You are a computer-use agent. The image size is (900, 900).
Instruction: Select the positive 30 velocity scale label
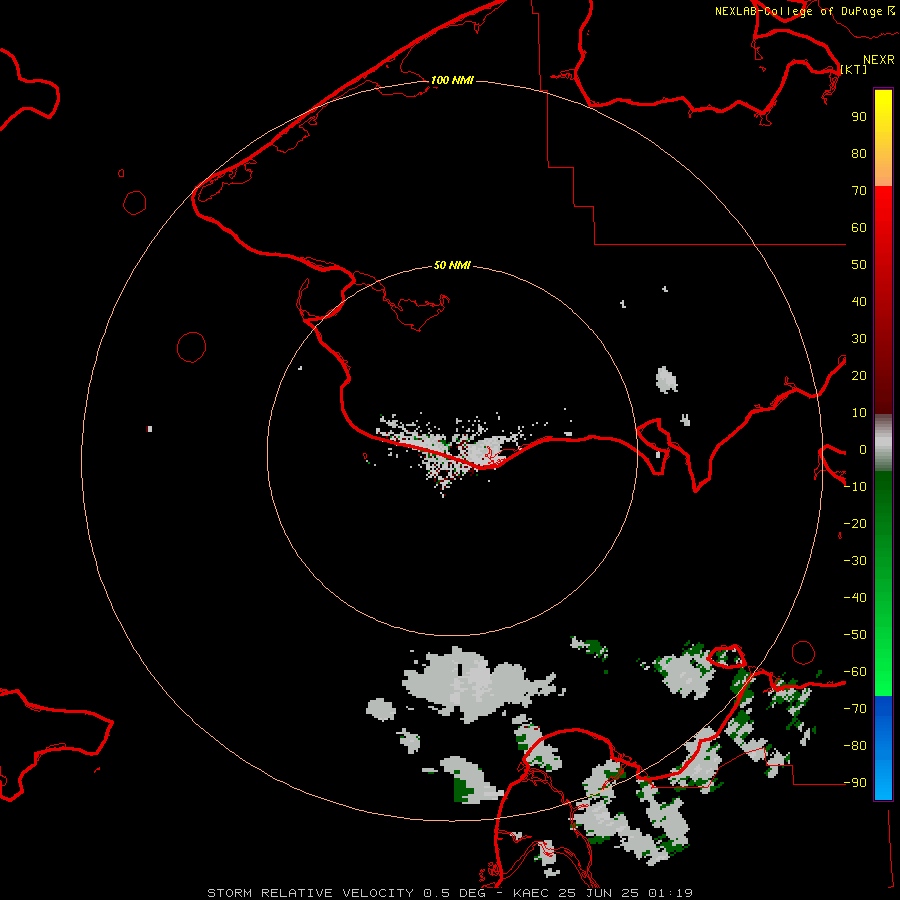coord(859,339)
